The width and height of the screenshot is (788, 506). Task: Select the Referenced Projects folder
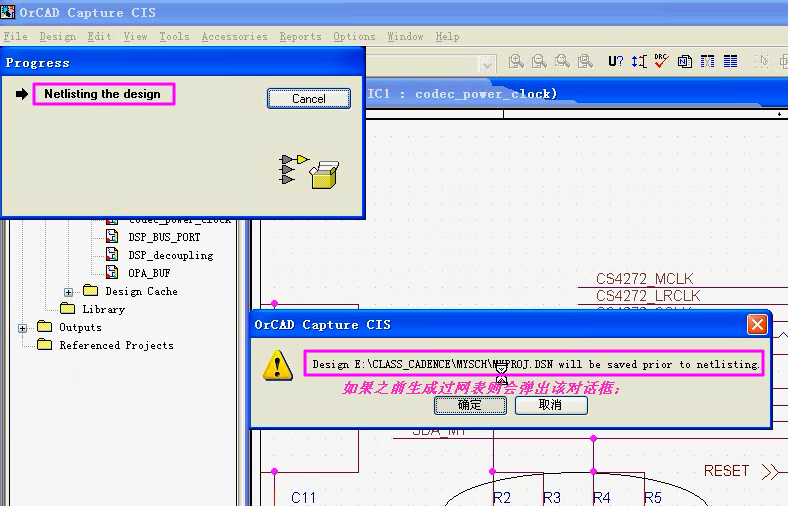pyautogui.click(x=116, y=346)
